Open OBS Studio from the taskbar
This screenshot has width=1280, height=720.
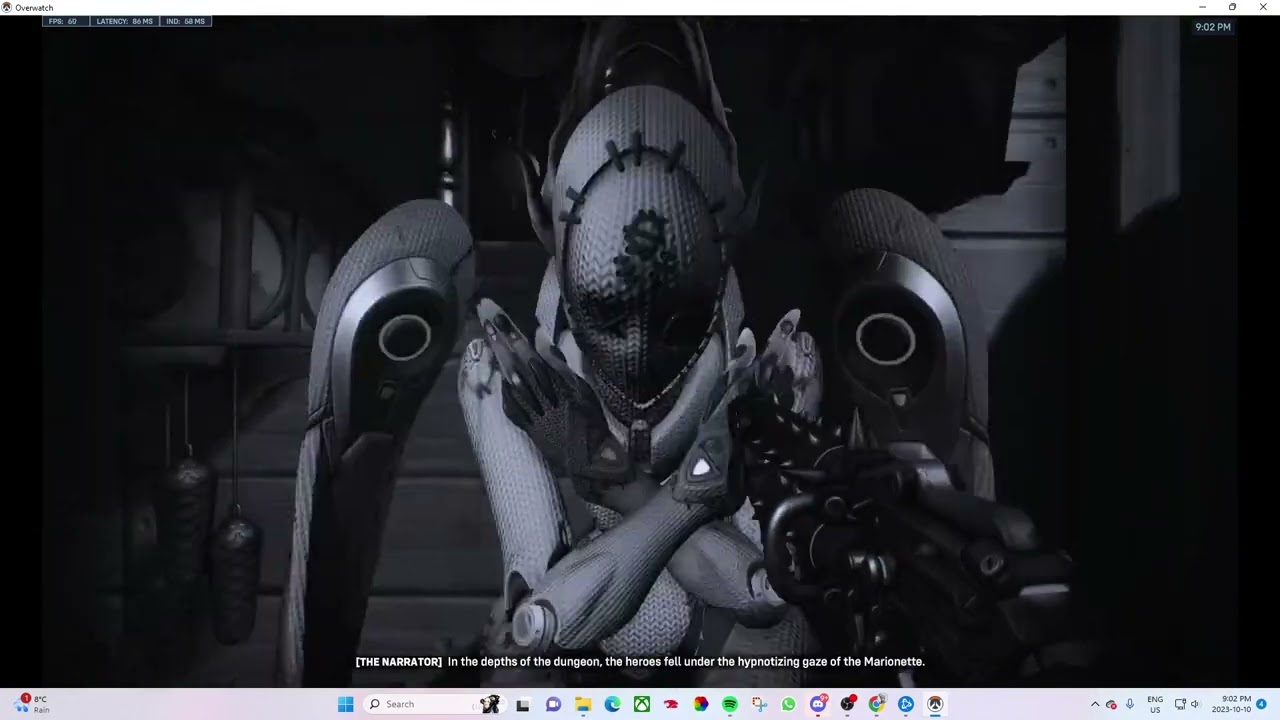(x=848, y=704)
